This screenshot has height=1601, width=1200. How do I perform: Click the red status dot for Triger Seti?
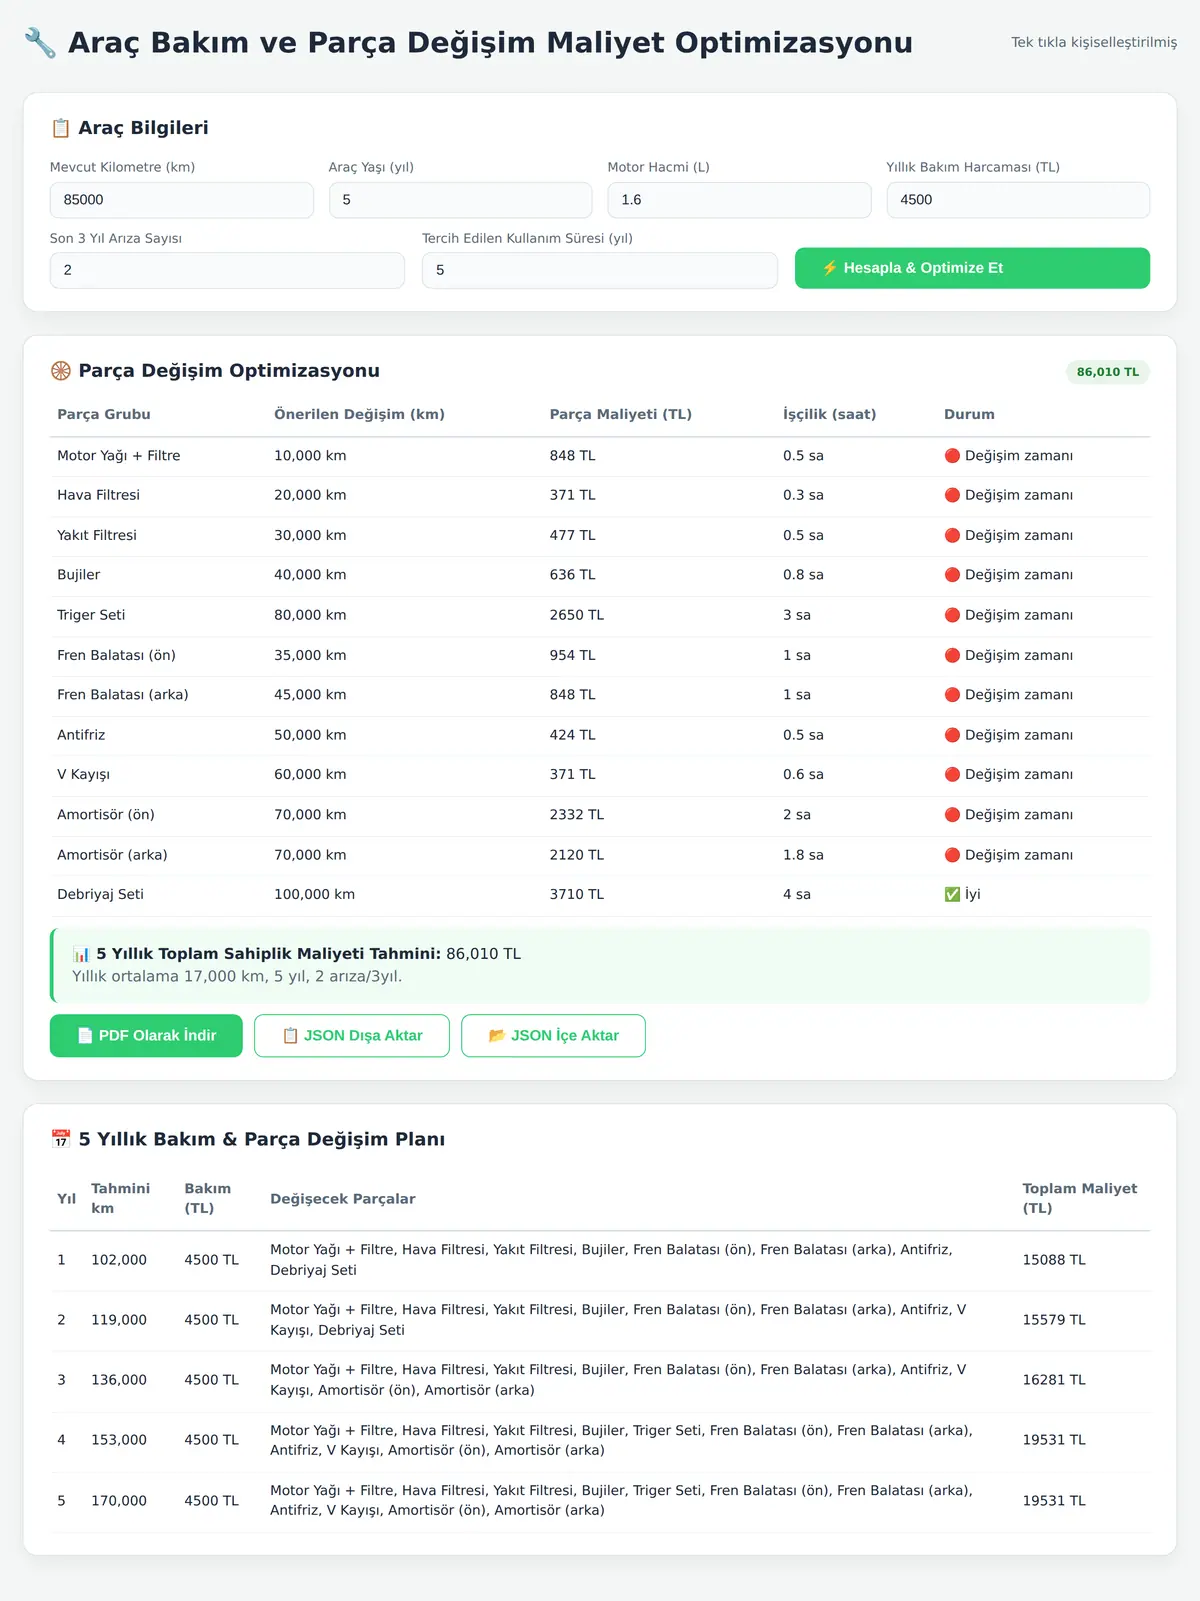(x=952, y=615)
